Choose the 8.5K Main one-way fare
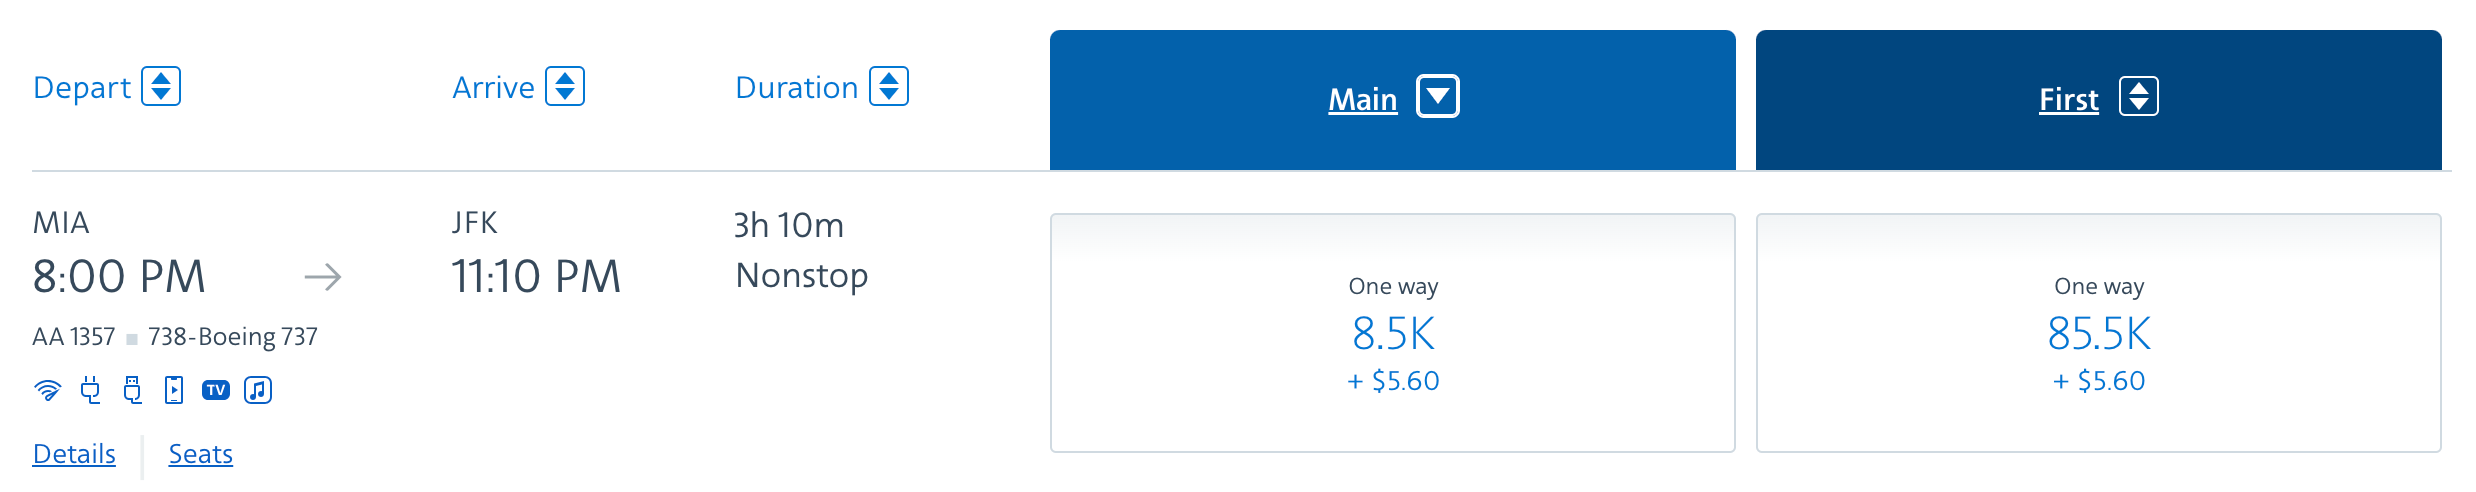This screenshot has width=2476, height=492. 1393,333
